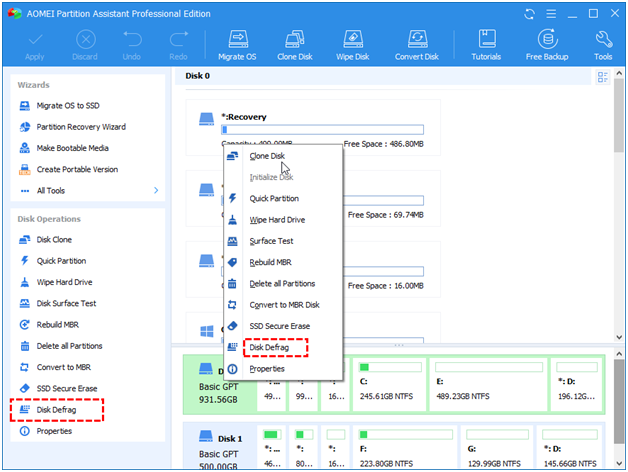Select the Wipe Disk toolbar icon

pos(352,45)
